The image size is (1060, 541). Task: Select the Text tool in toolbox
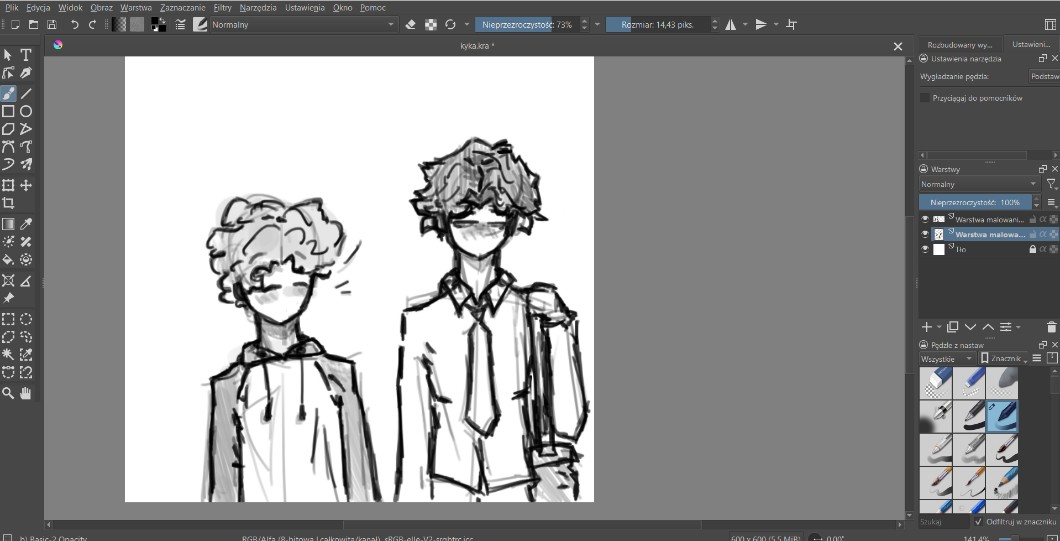pyautogui.click(x=26, y=55)
